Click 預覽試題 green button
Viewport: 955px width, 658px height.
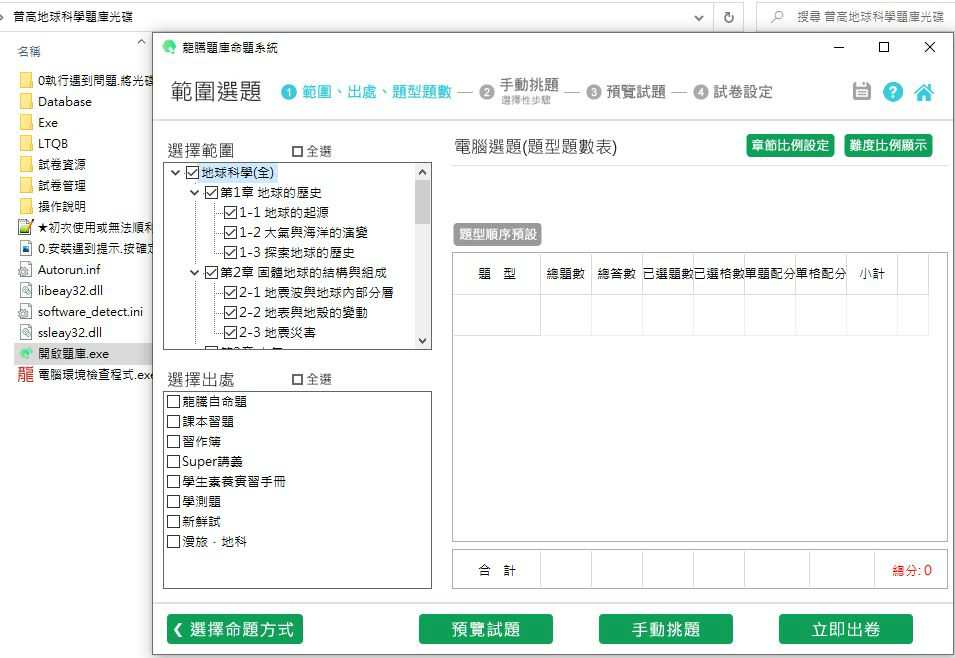pyautogui.click(x=485, y=629)
